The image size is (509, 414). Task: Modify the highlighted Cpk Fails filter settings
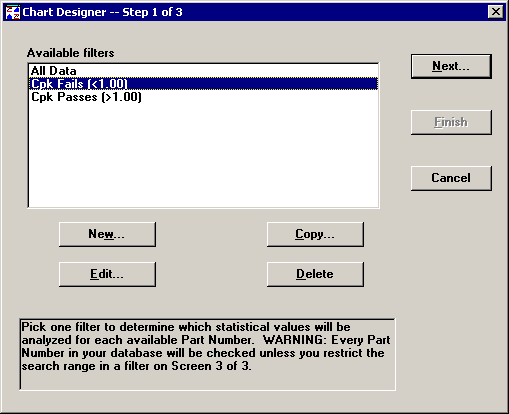click(x=107, y=274)
